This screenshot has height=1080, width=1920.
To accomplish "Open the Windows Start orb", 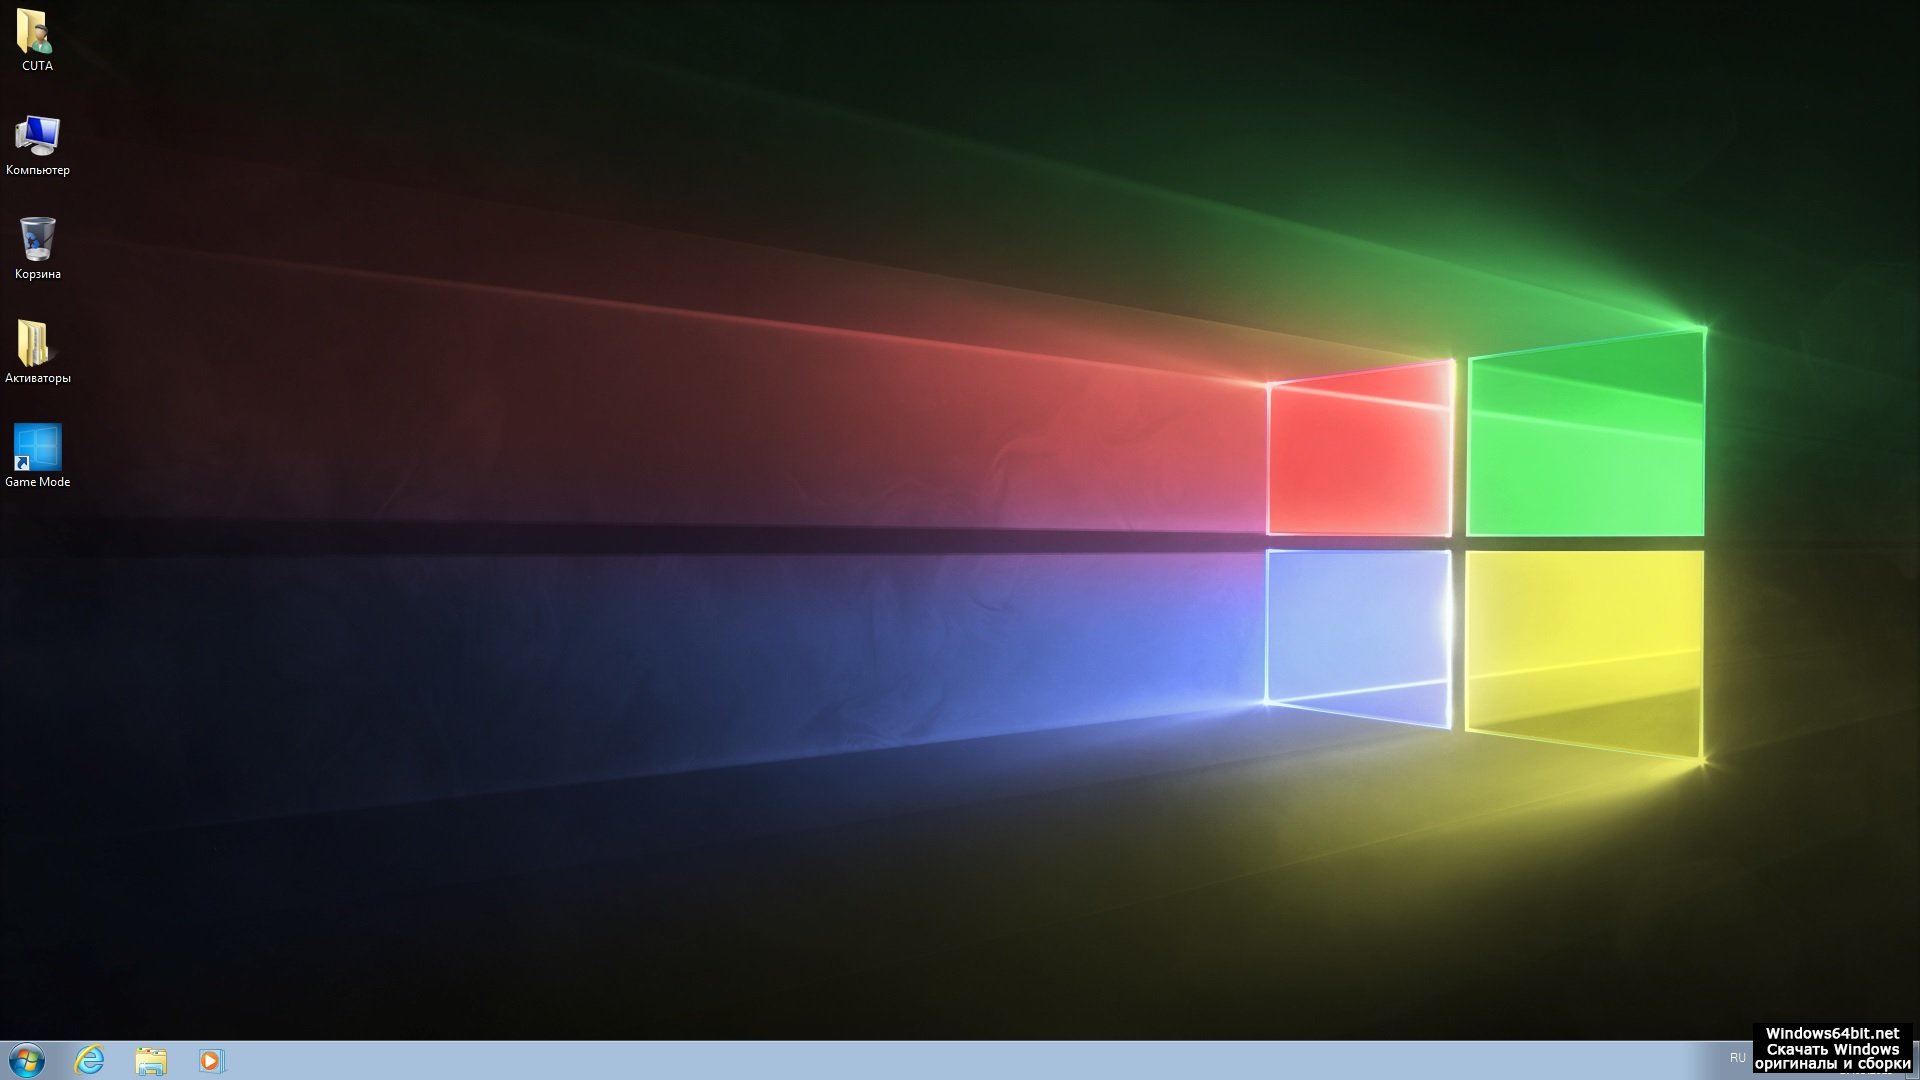I will (26, 1060).
